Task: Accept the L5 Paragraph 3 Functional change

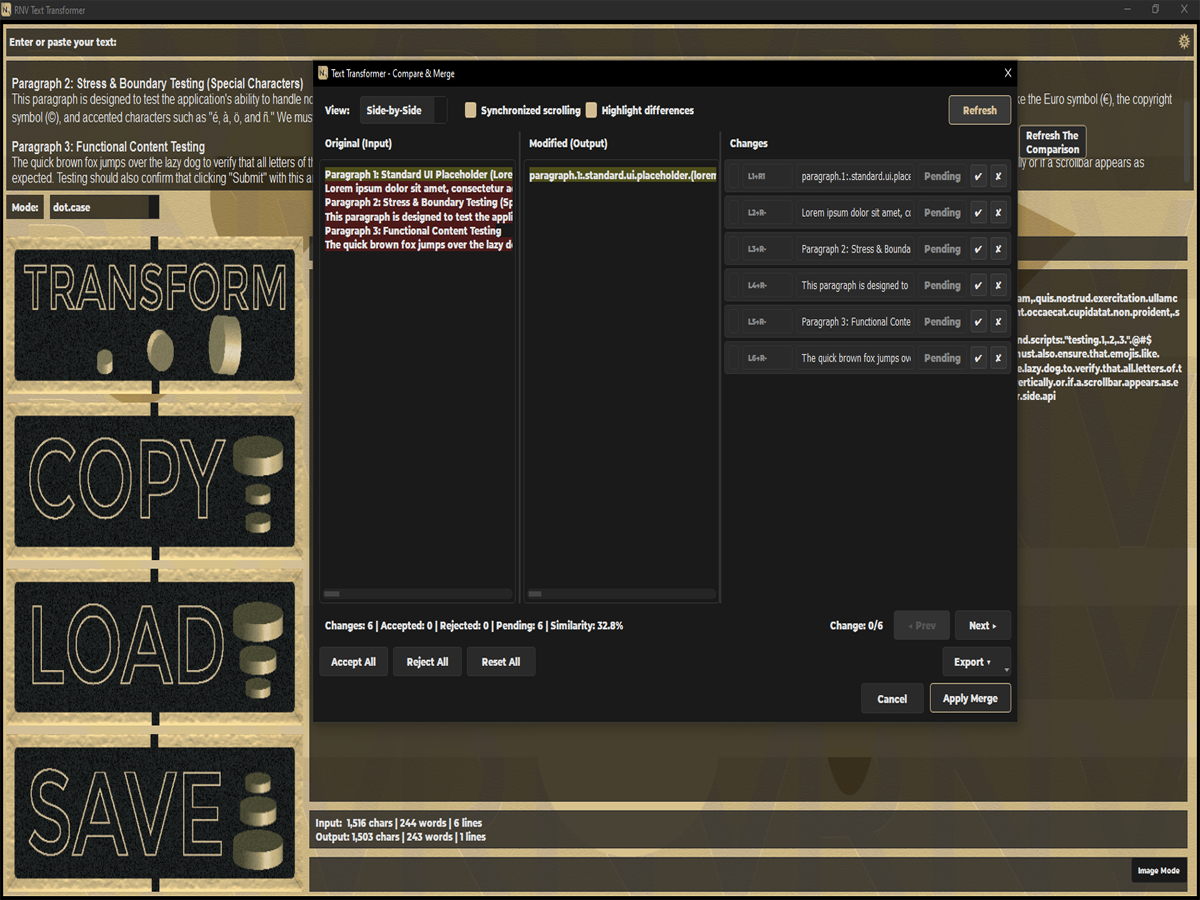Action: tap(978, 322)
